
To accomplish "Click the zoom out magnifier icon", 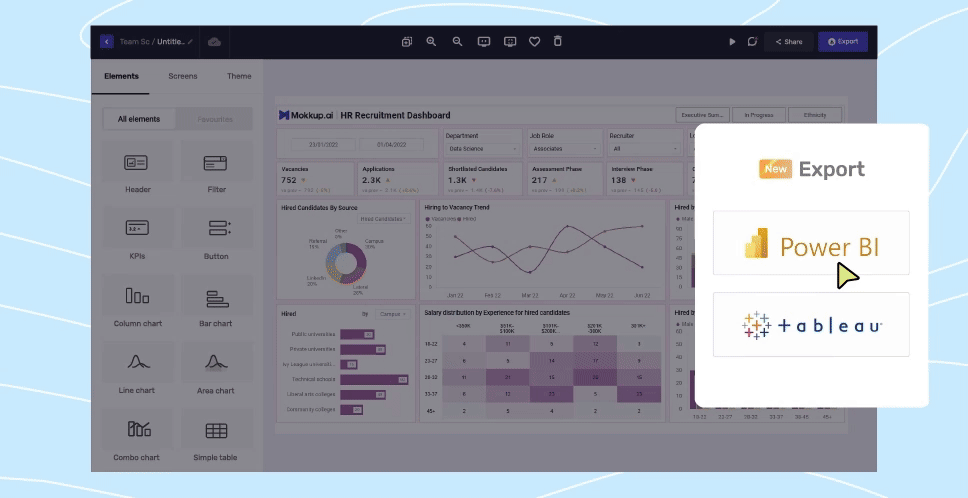I will coord(457,41).
